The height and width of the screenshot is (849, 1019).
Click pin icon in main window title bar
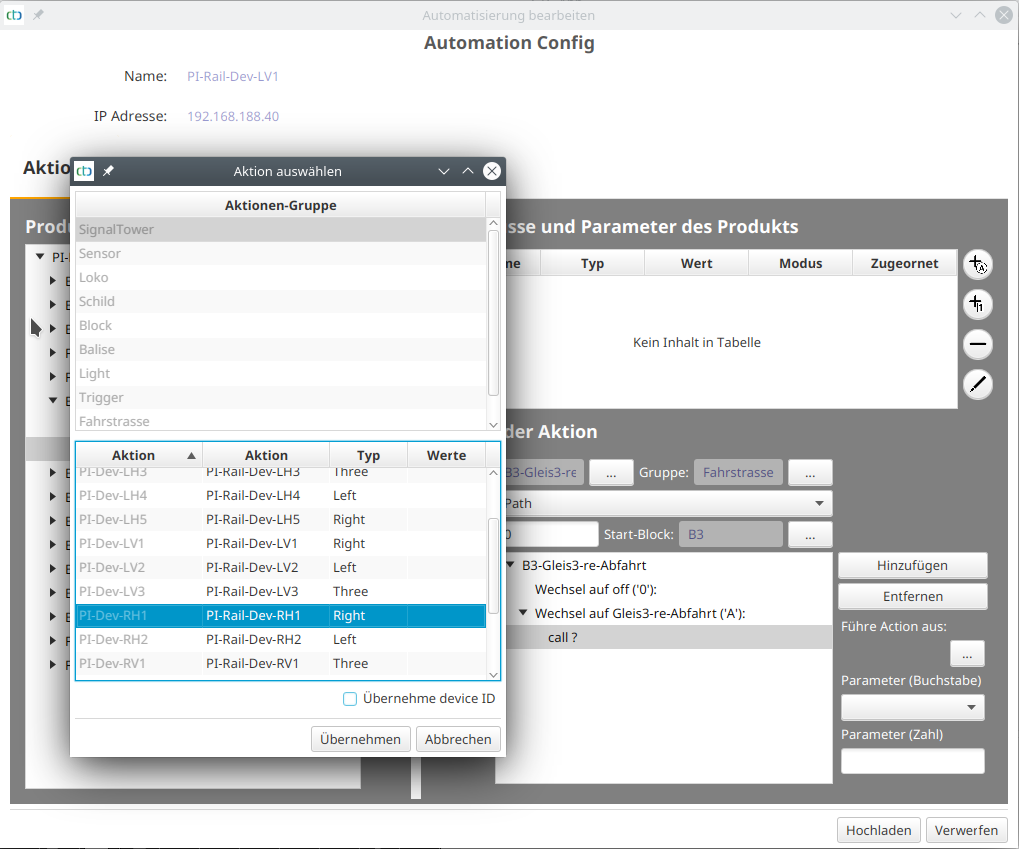[x=38, y=15]
